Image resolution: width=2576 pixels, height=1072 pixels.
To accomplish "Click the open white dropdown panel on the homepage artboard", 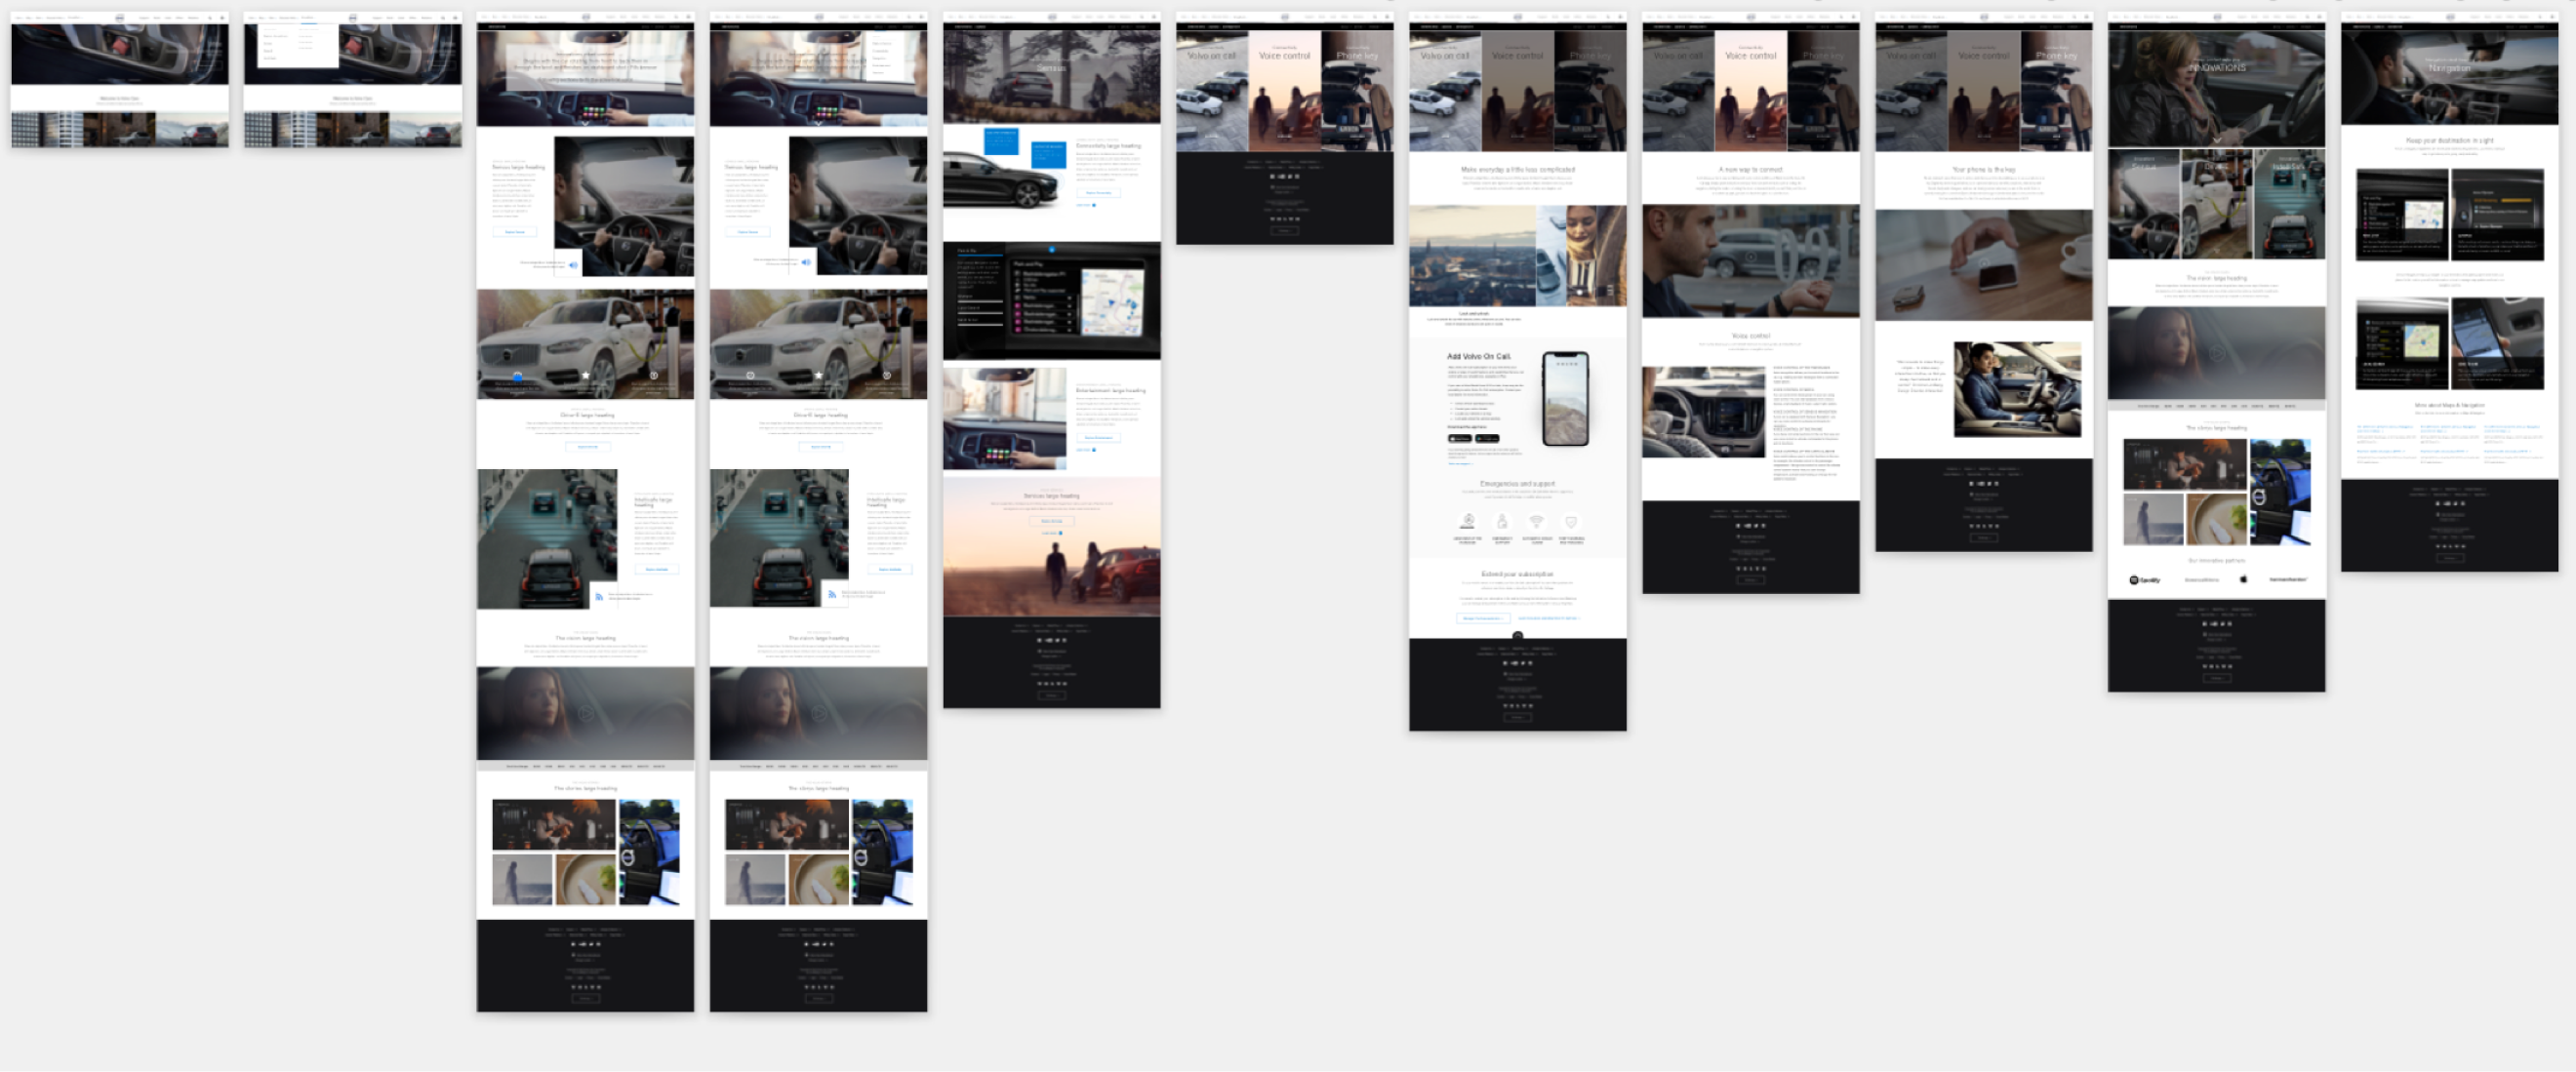I will (298, 46).
